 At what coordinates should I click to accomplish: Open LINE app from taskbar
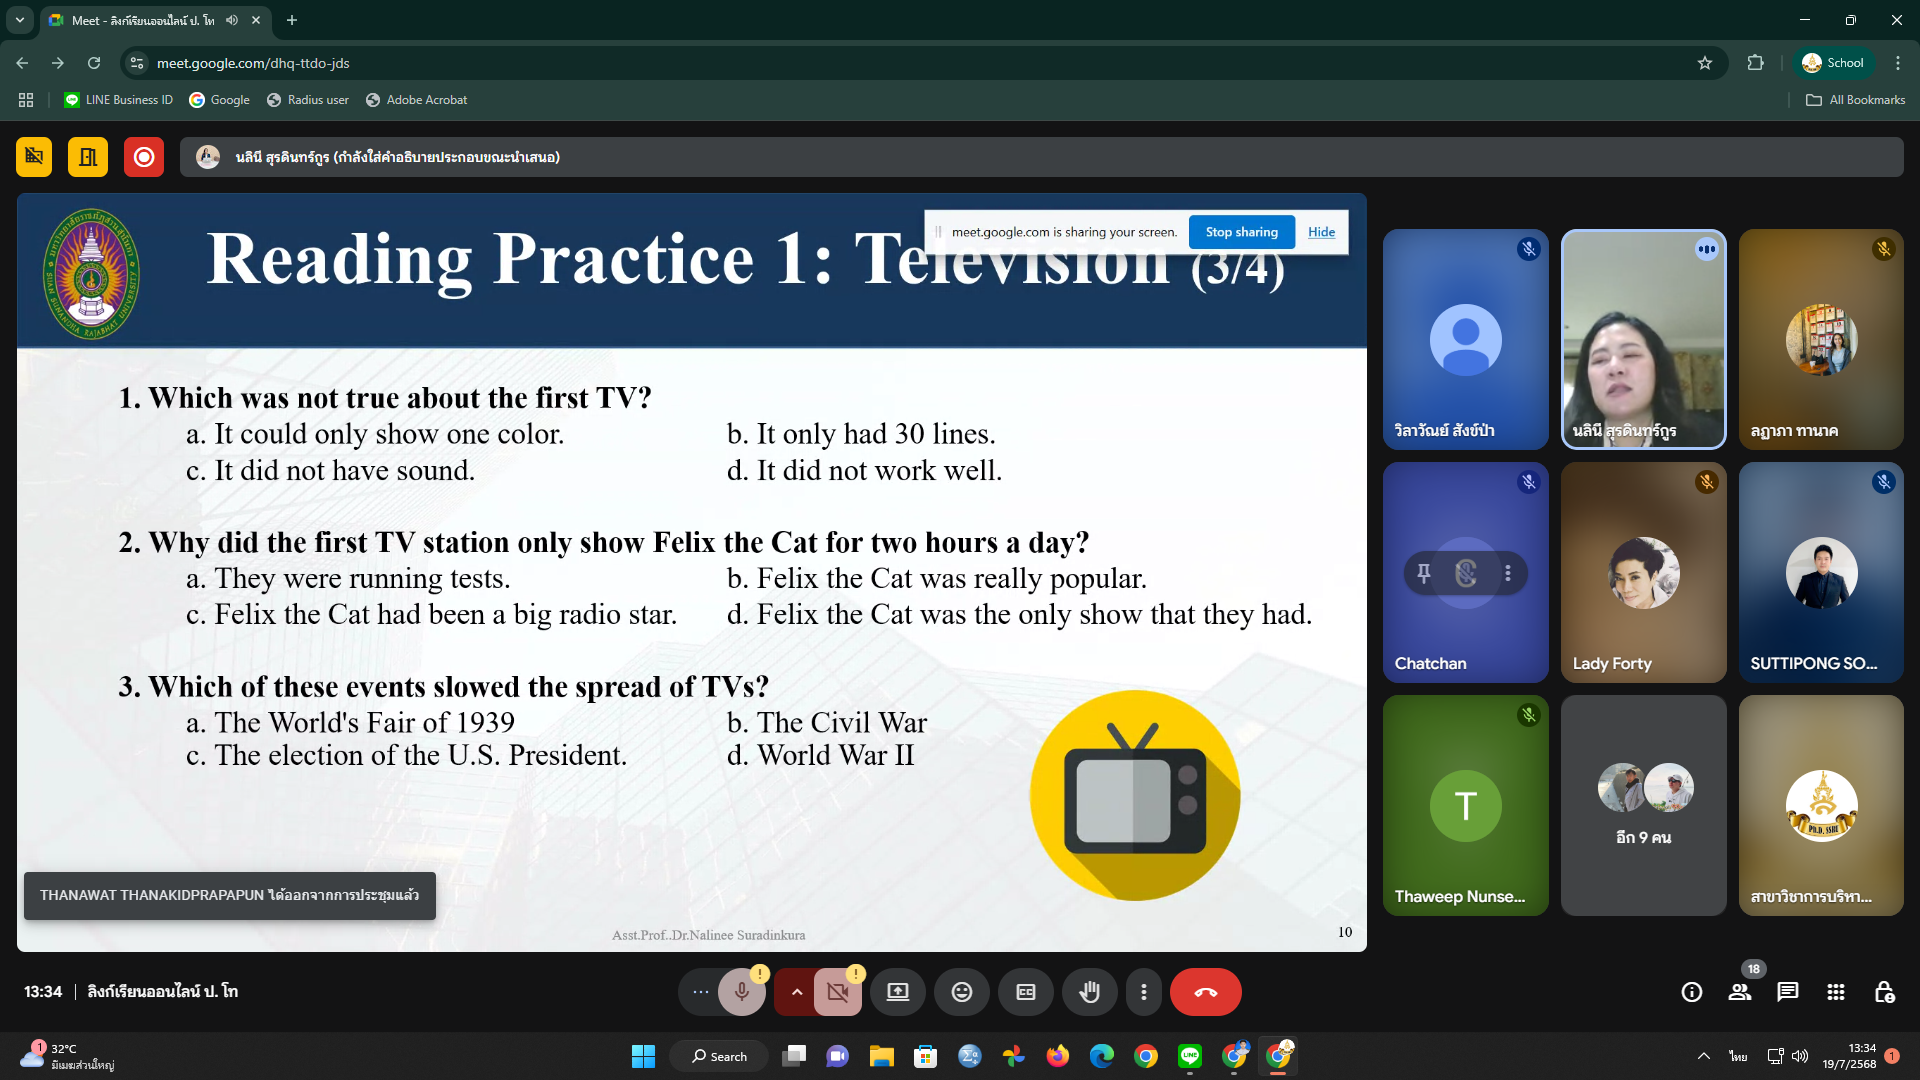pyautogui.click(x=1190, y=1056)
